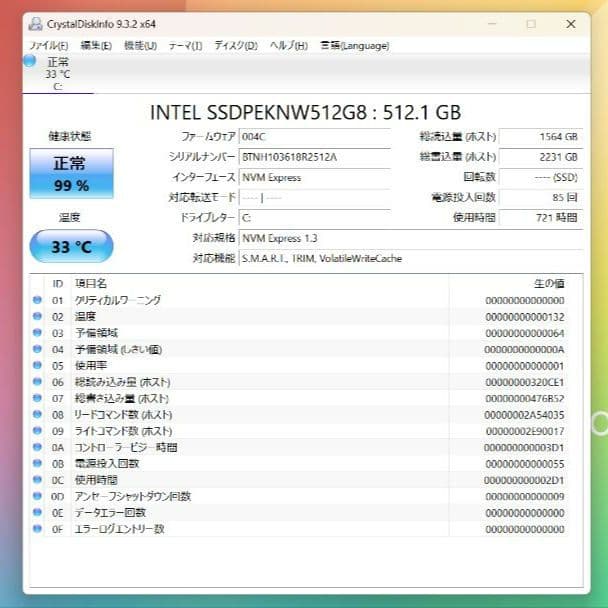Click the standard field NVM Express 1.3
The image size is (608, 608).
(411, 238)
